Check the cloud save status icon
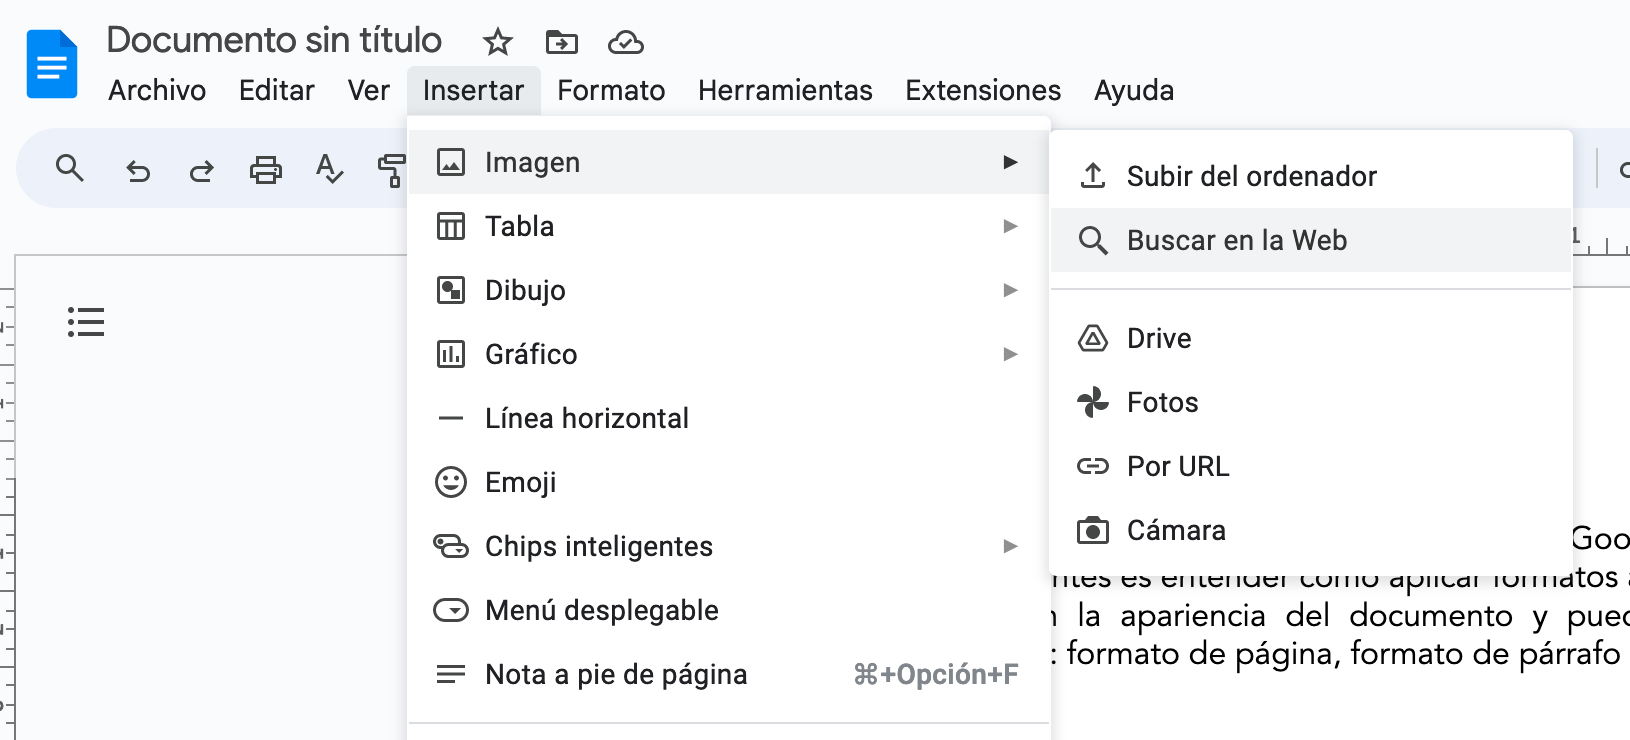The width and height of the screenshot is (1630, 740). point(625,42)
